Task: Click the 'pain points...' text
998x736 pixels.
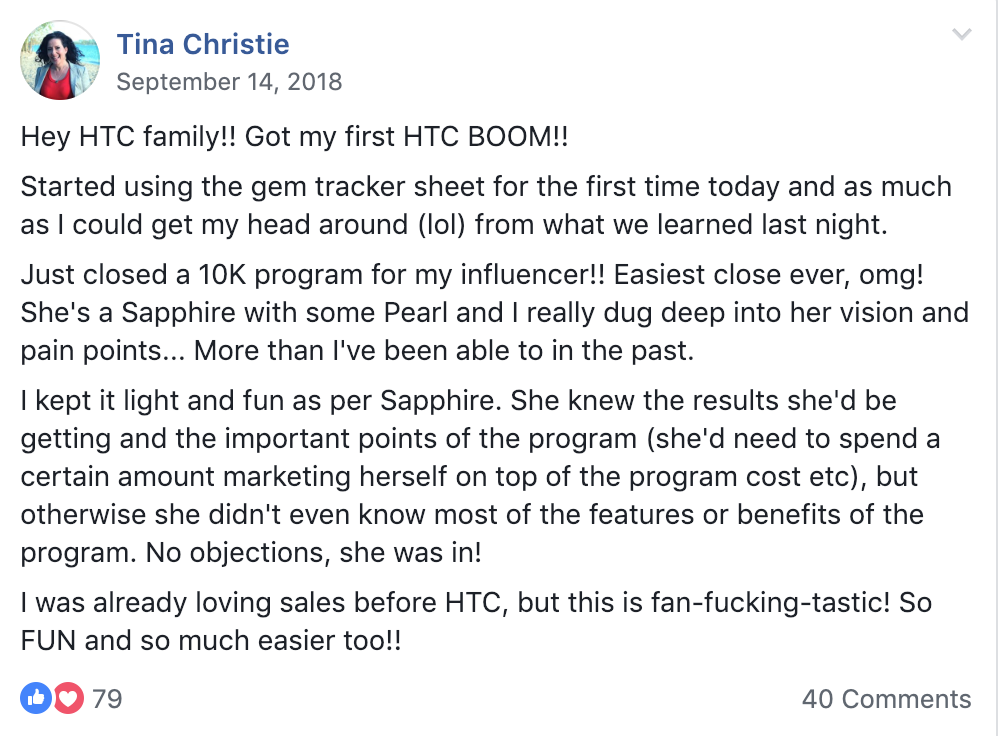Action: pyautogui.click(x=102, y=351)
